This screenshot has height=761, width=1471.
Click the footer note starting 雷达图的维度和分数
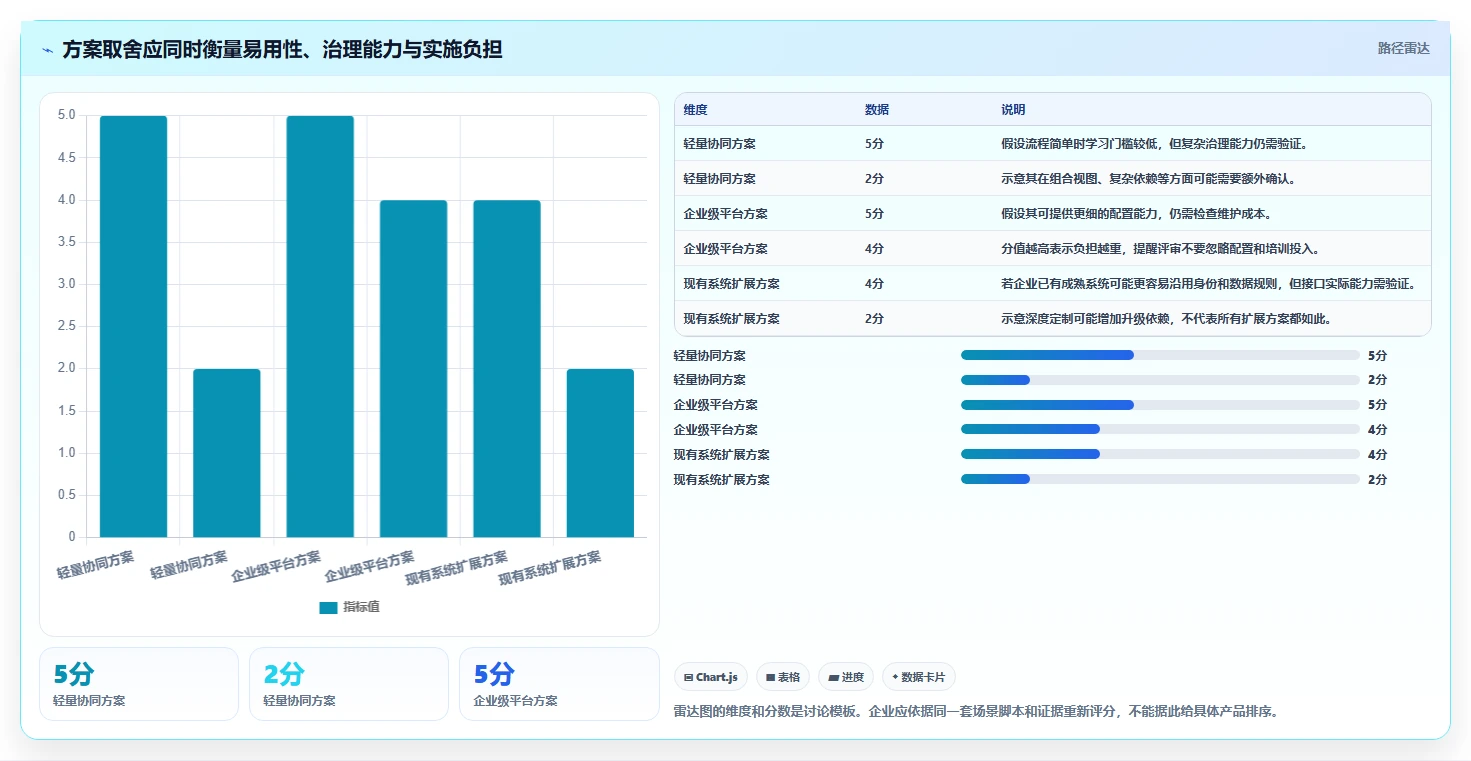click(x=977, y=712)
